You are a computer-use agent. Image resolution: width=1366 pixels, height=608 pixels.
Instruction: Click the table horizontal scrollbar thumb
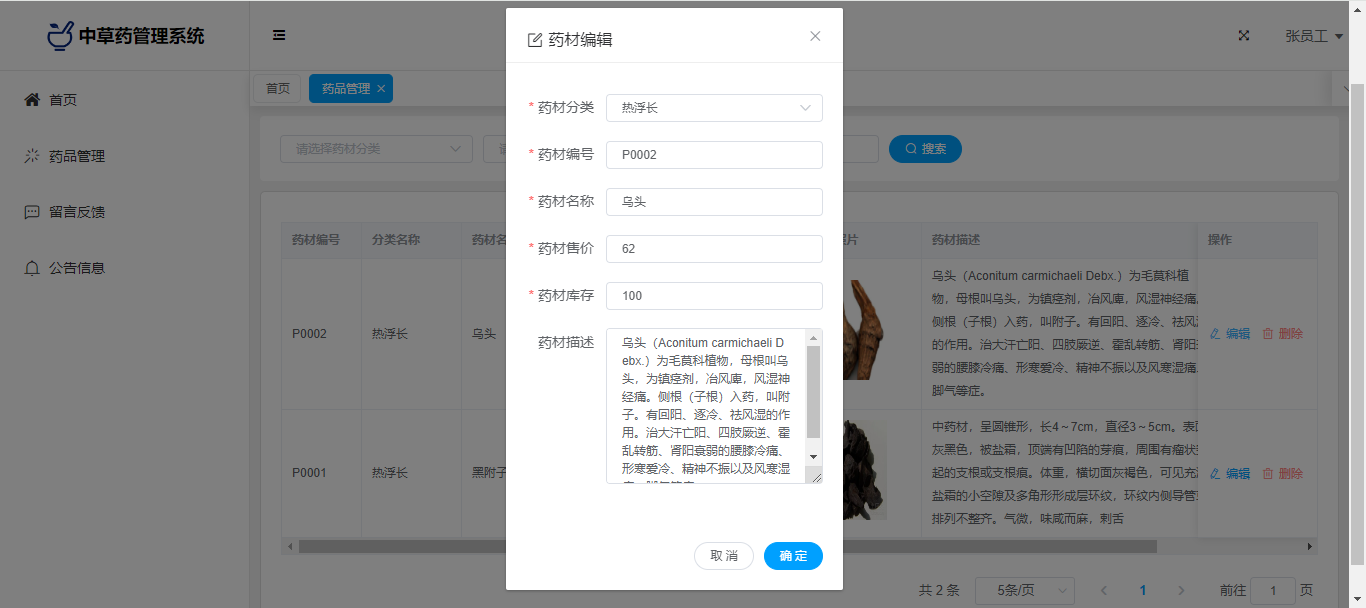tap(727, 547)
